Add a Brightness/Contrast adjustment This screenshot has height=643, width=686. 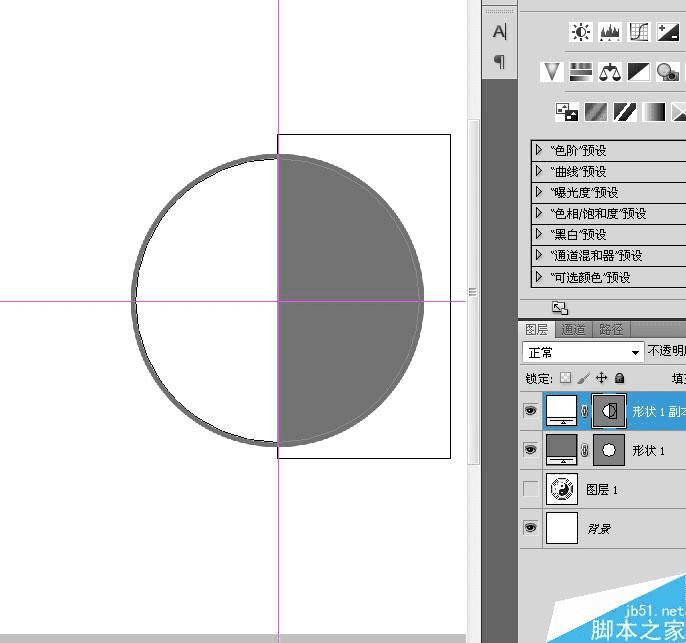(x=581, y=32)
